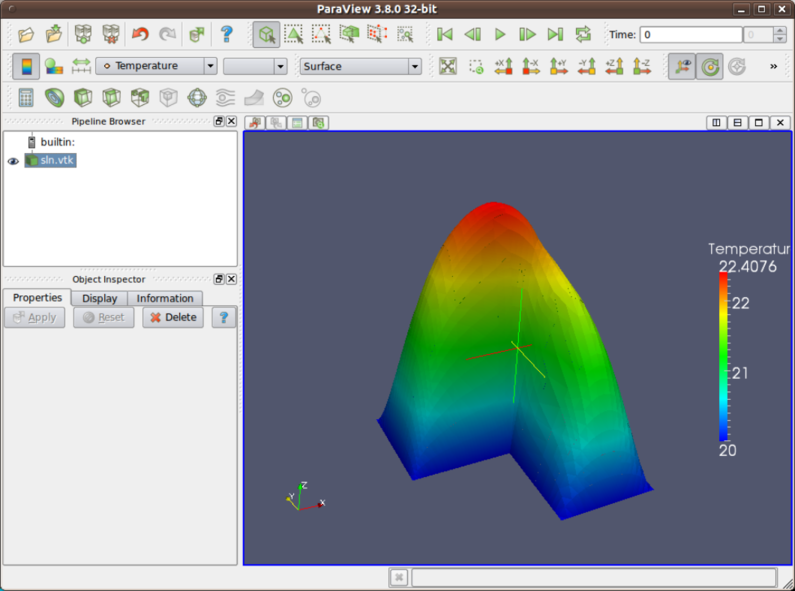
Task: Toggle orientation axes visibility
Action: 683,67
